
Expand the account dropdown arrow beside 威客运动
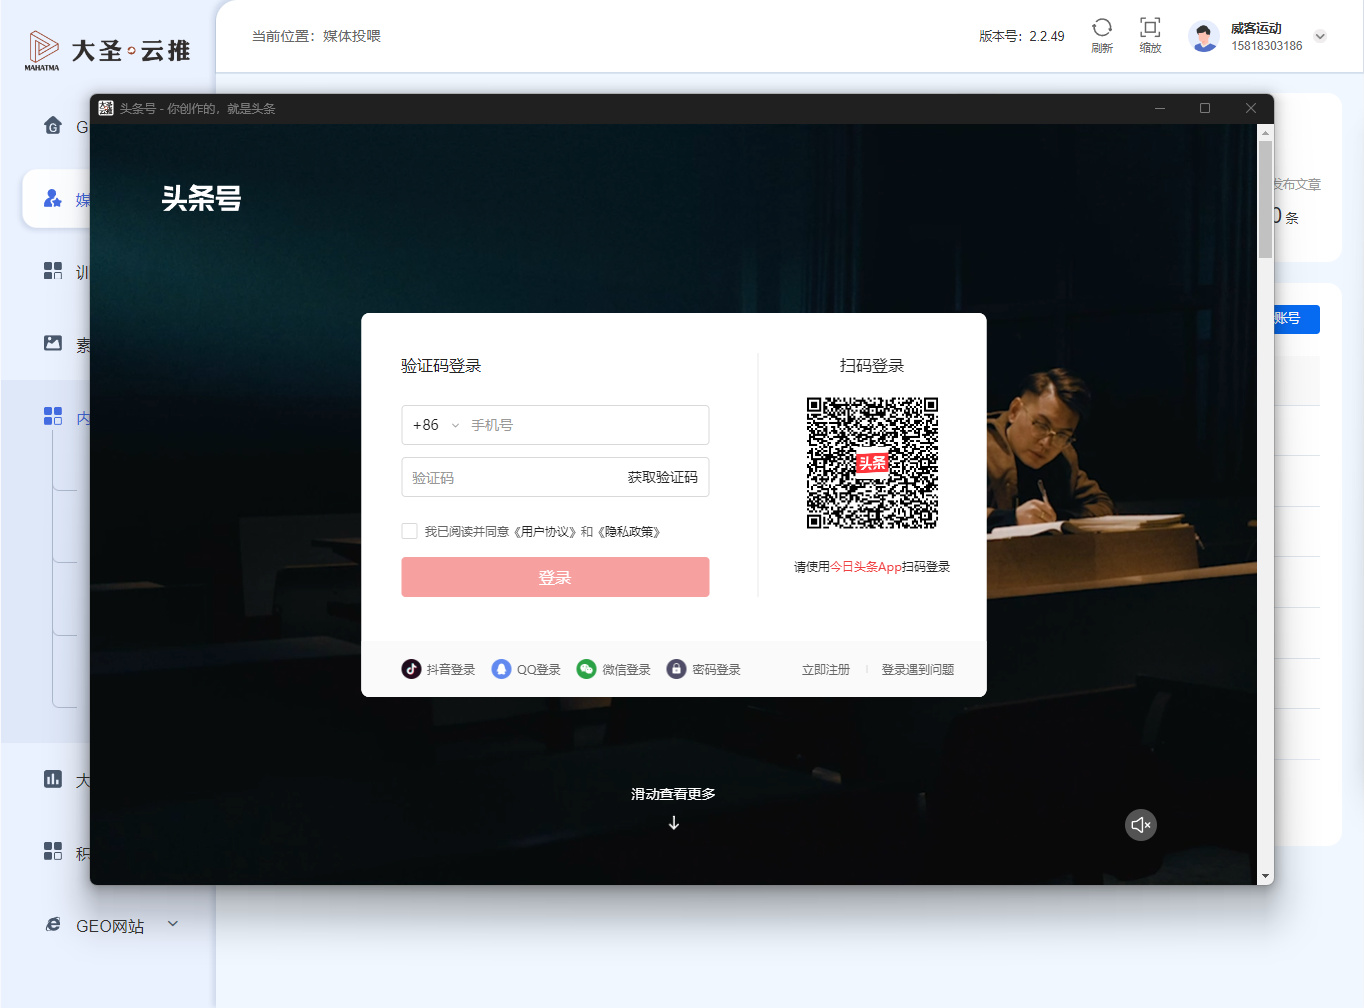(1320, 36)
